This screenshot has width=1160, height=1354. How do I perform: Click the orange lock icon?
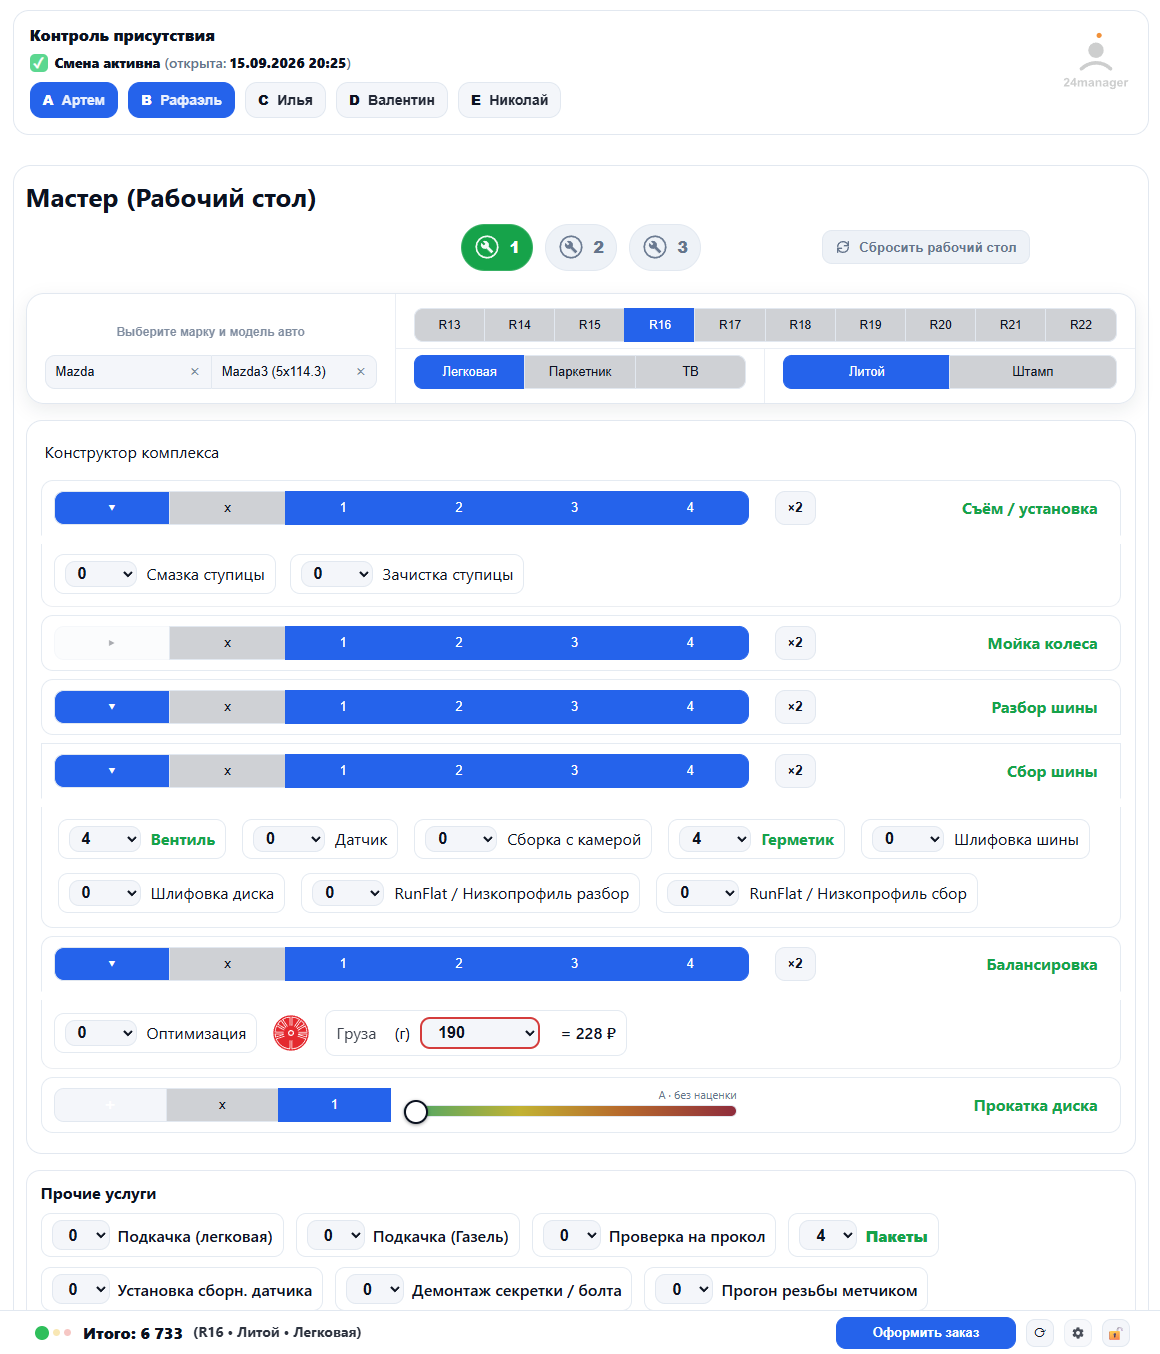(1116, 1333)
